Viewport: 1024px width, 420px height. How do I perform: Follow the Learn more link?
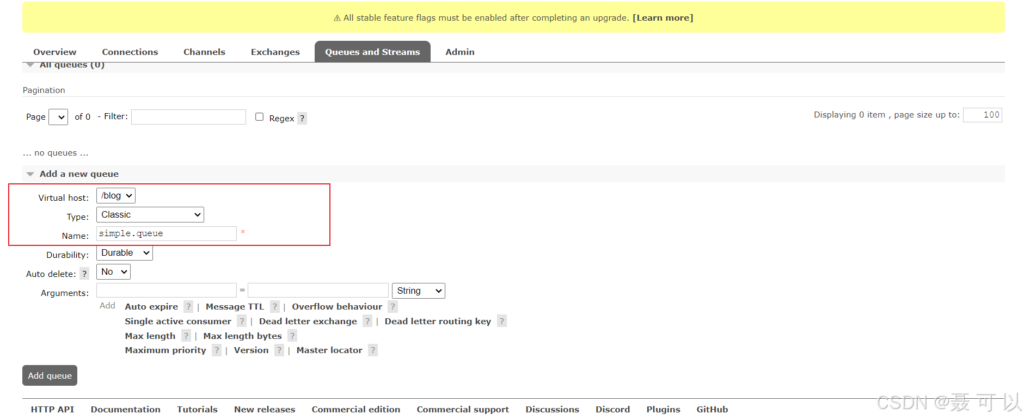pos(662,17)
